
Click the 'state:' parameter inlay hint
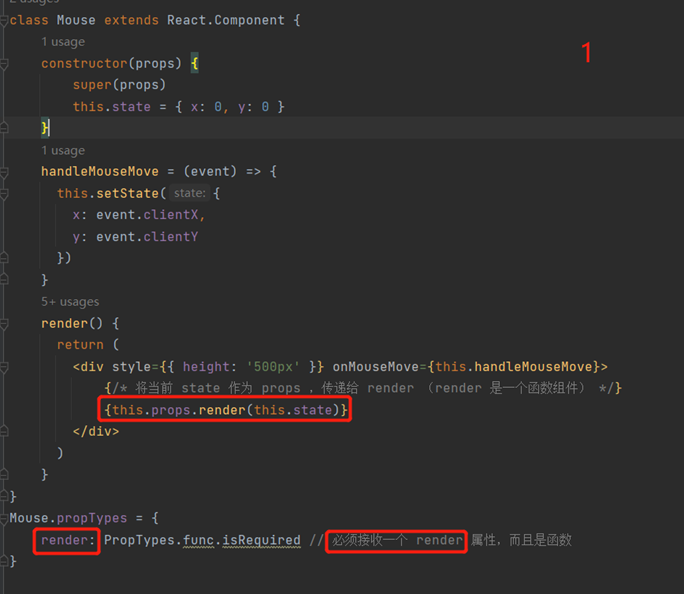coord(189,193)
